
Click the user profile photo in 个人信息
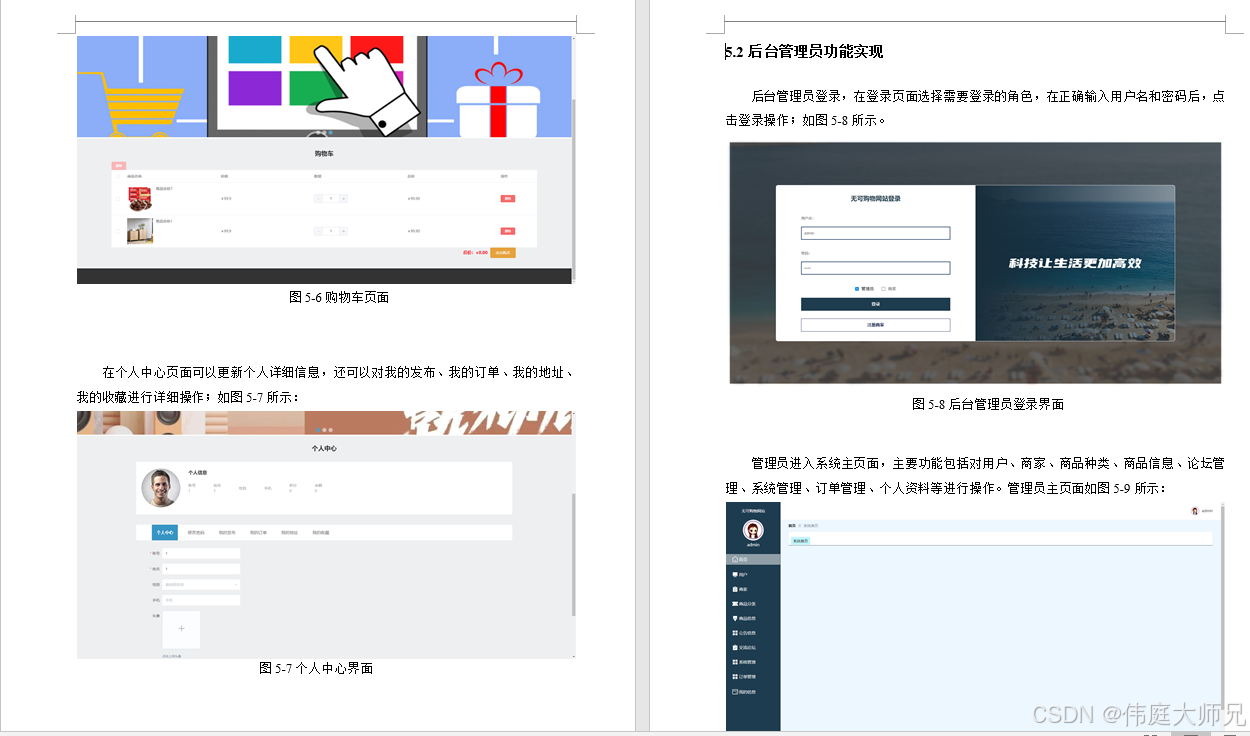click(160, 488)
